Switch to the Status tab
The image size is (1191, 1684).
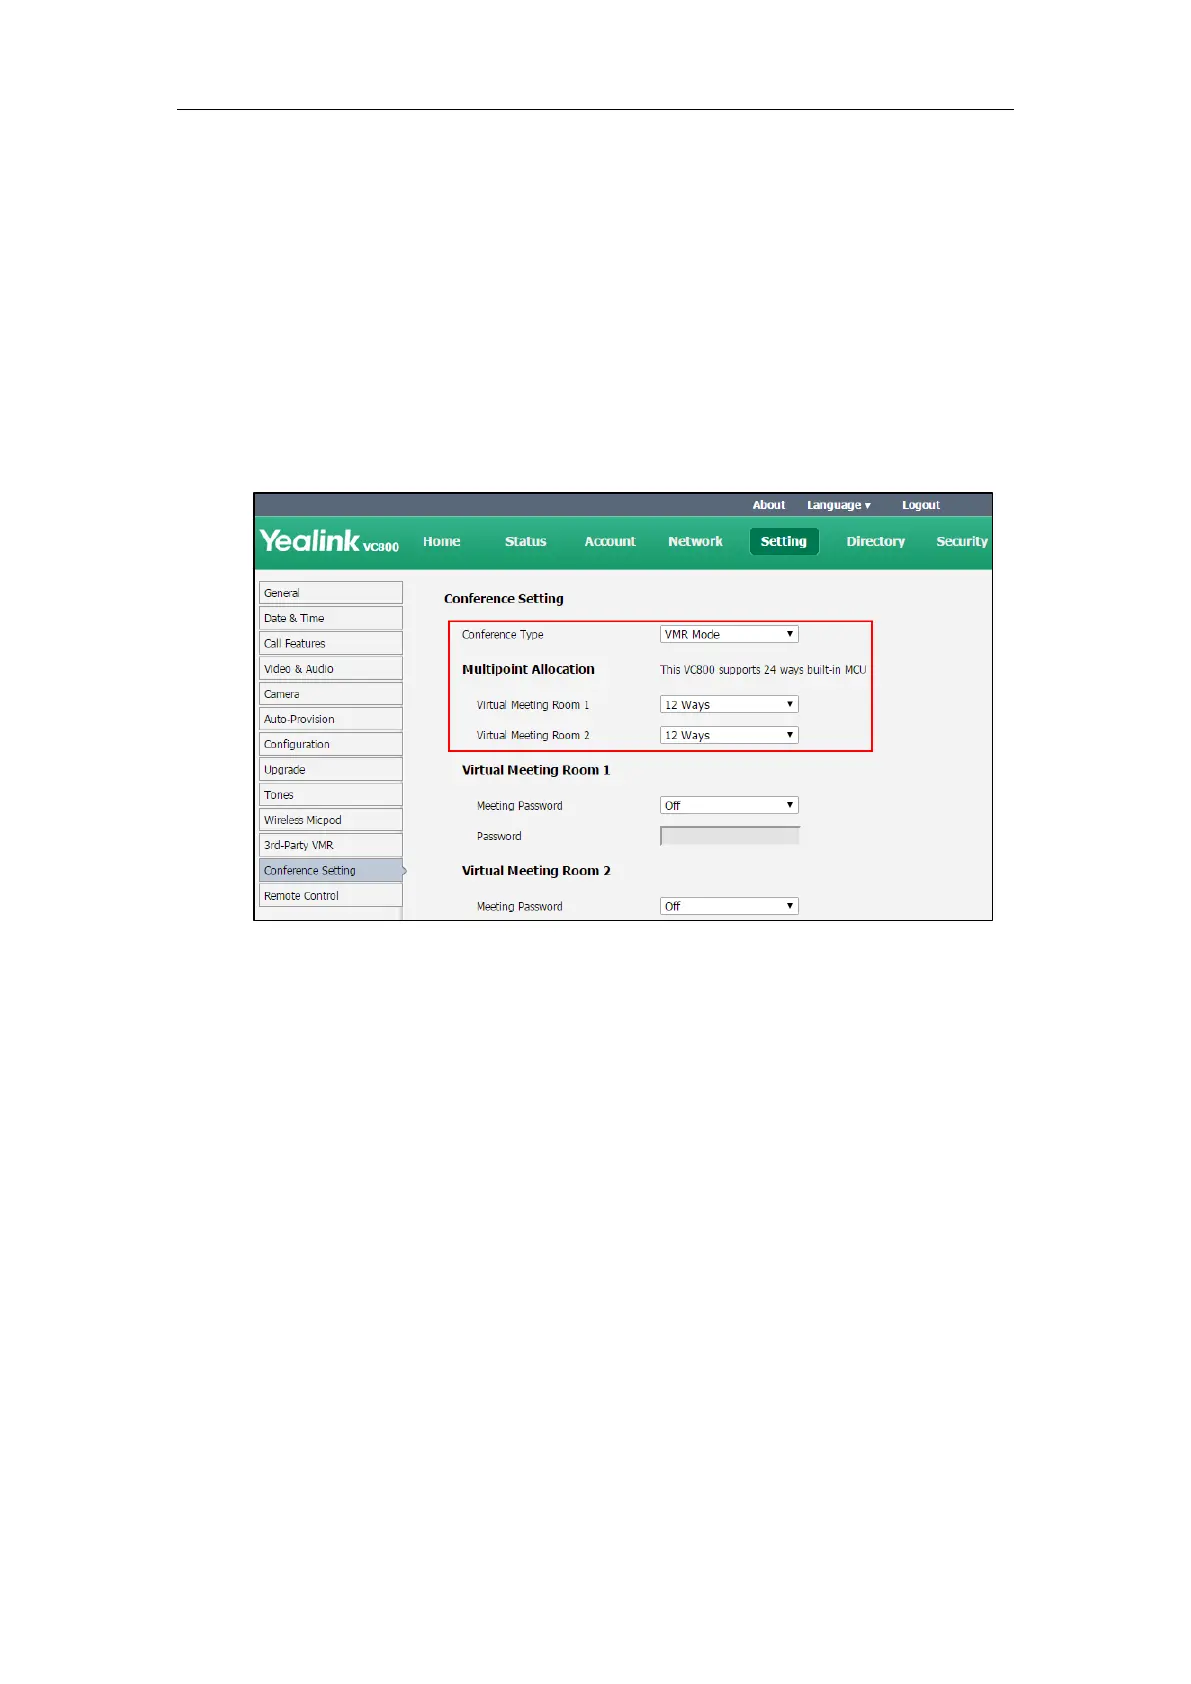point(525,541)
